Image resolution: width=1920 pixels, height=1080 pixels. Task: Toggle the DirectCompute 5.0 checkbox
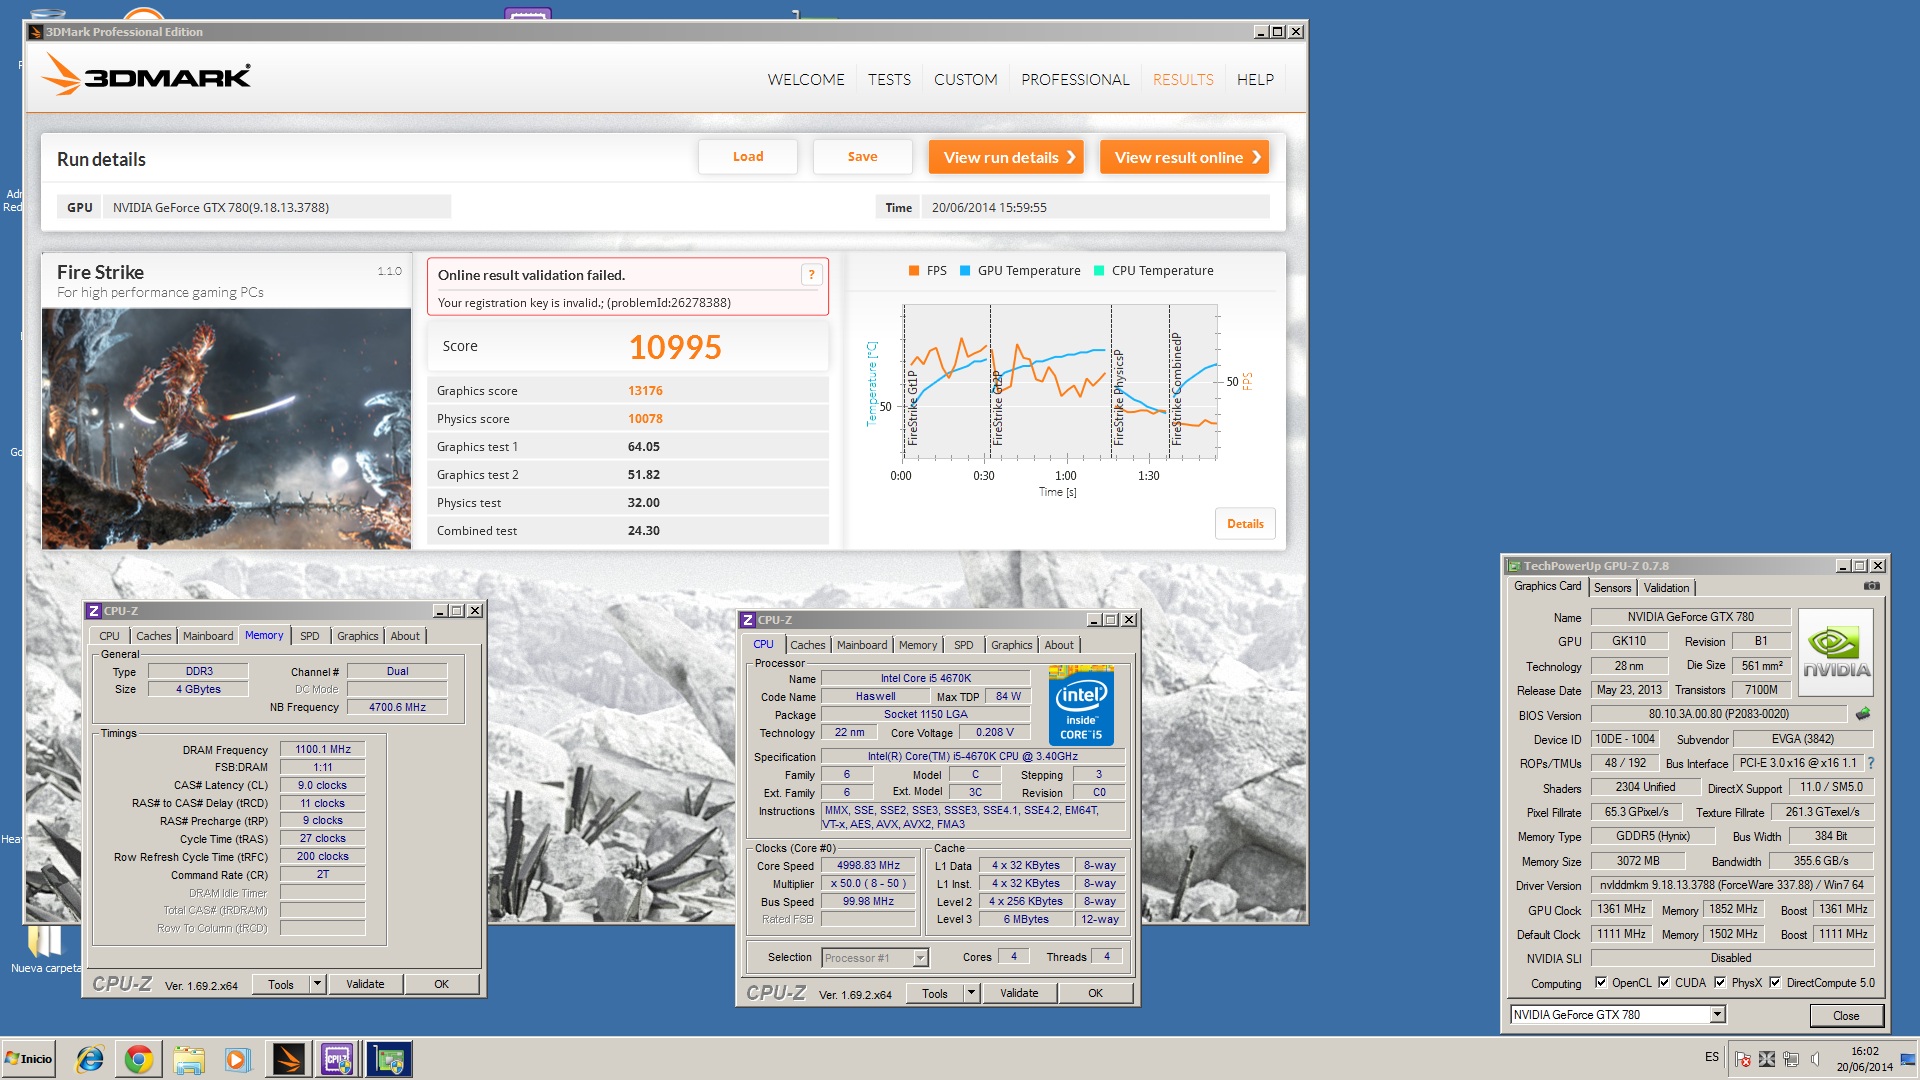point(1775,983)
